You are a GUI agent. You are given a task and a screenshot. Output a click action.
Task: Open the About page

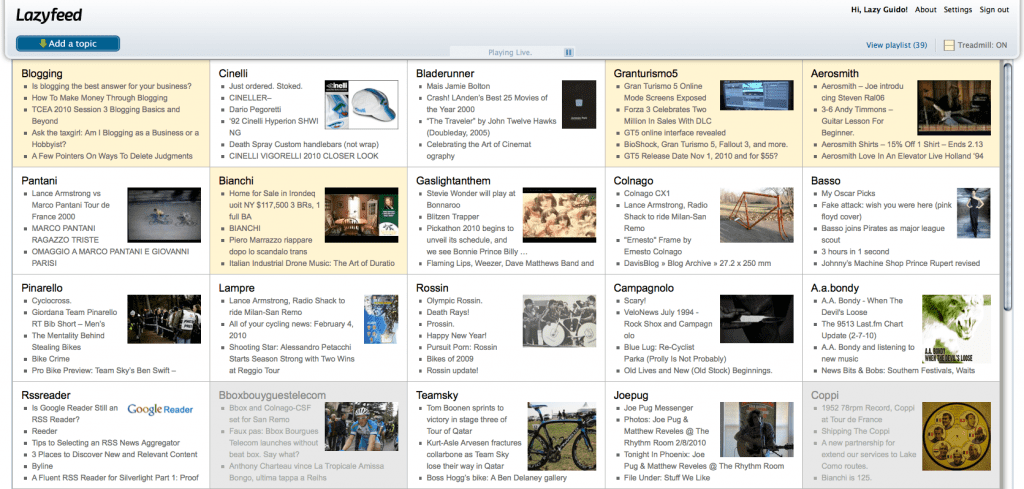[925, 10]
